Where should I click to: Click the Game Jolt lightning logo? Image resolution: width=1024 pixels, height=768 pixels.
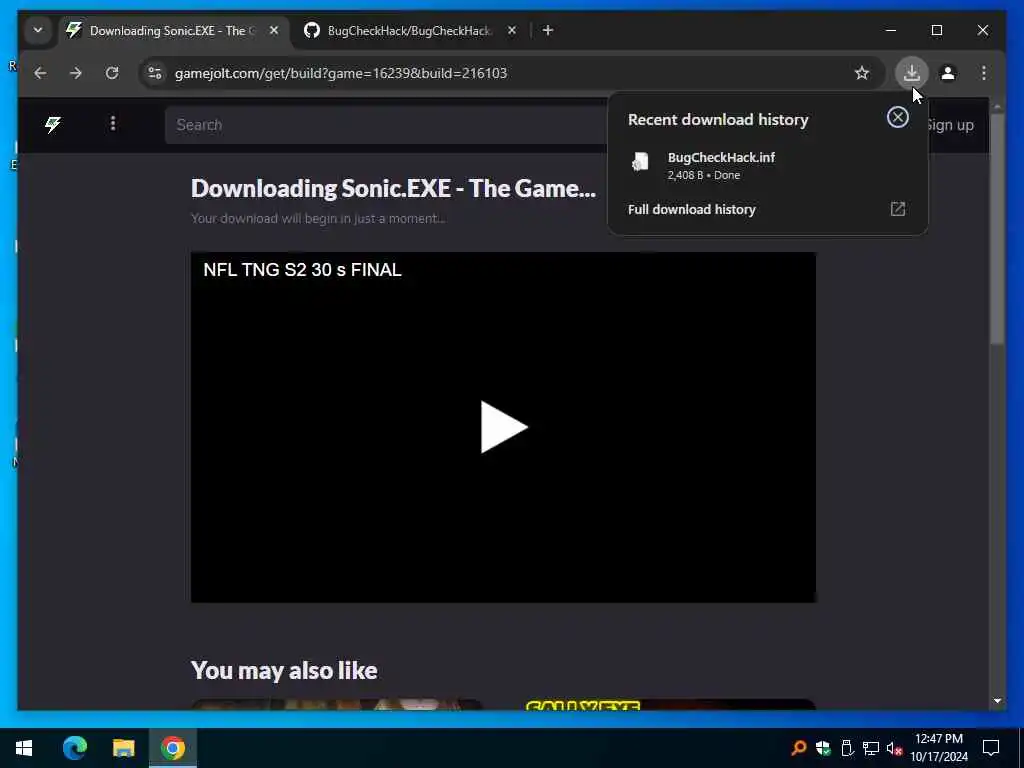click(53, 124)
